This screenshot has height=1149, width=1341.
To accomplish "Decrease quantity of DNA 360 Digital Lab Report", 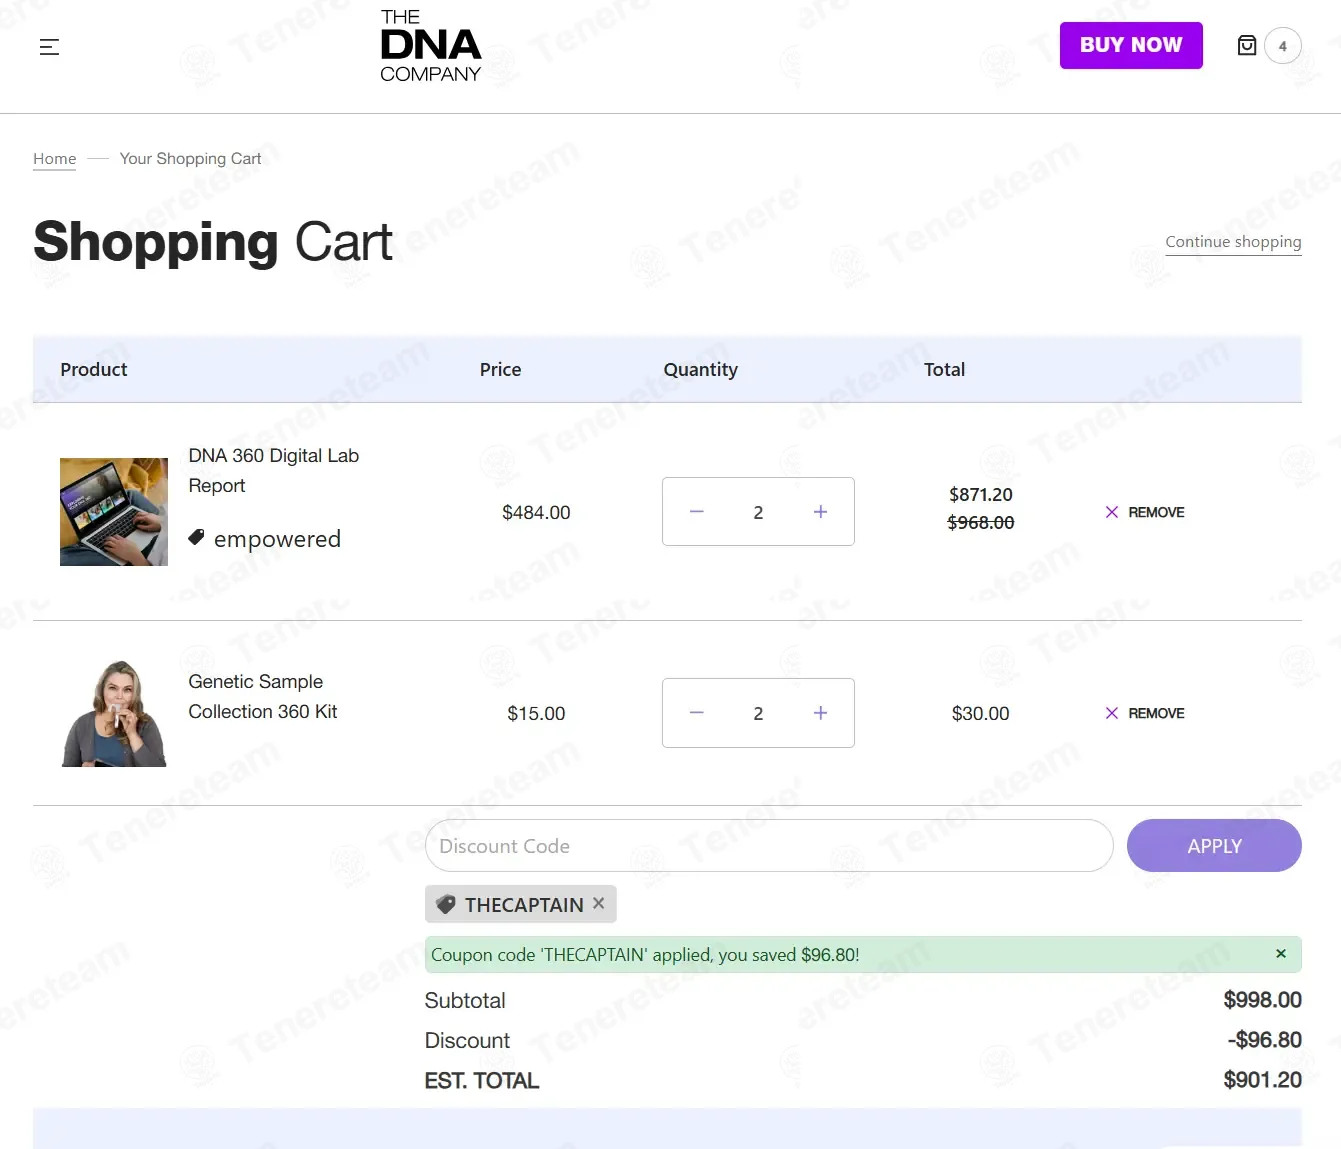I will click(697, 512).
